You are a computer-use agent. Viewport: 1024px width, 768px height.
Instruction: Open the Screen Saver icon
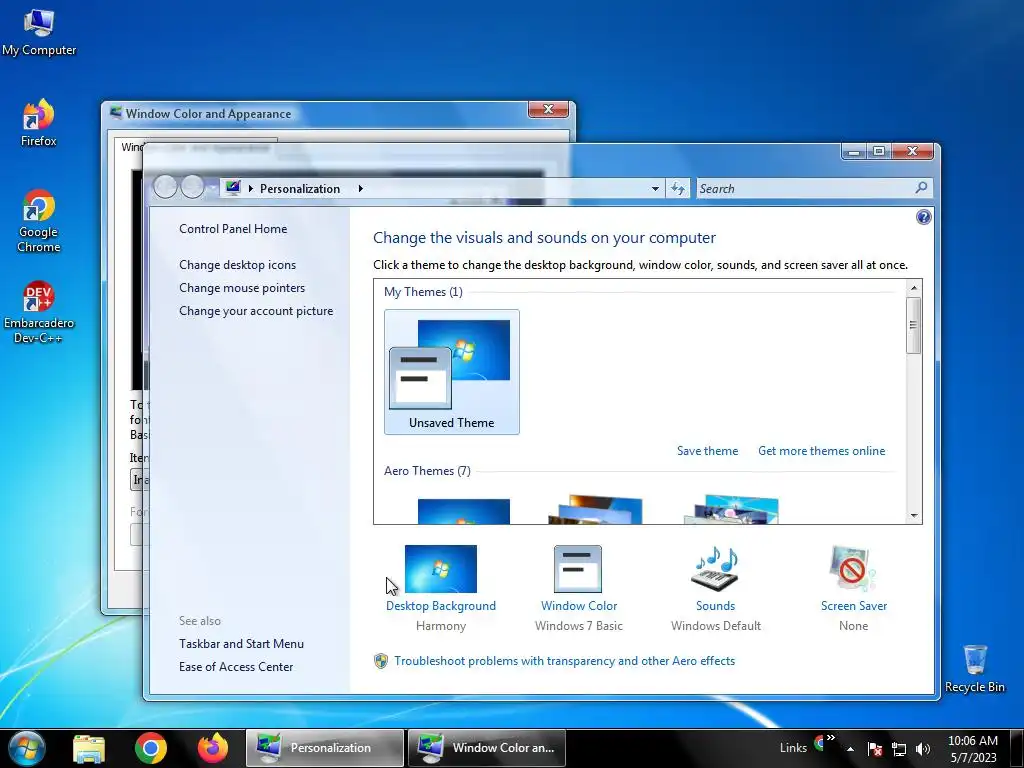click(852, 568)
